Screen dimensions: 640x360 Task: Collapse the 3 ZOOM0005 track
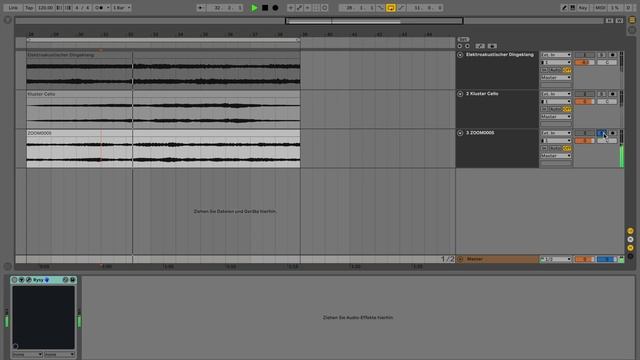460,133
